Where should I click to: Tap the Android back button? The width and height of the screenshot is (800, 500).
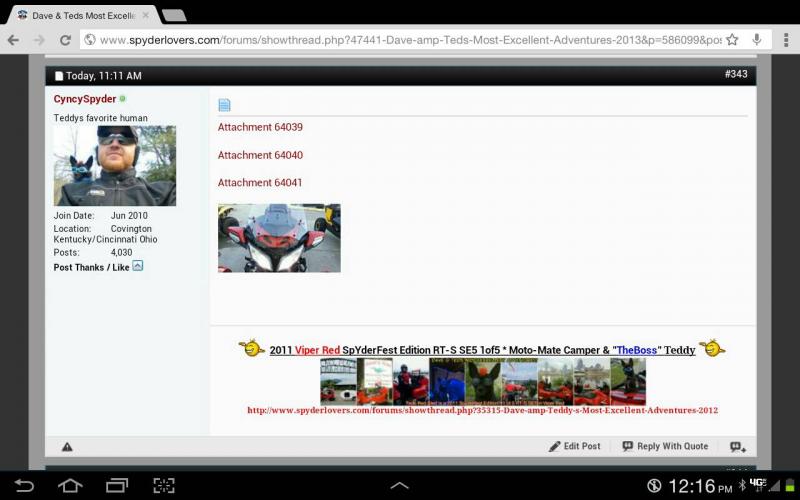pos(23,485)
